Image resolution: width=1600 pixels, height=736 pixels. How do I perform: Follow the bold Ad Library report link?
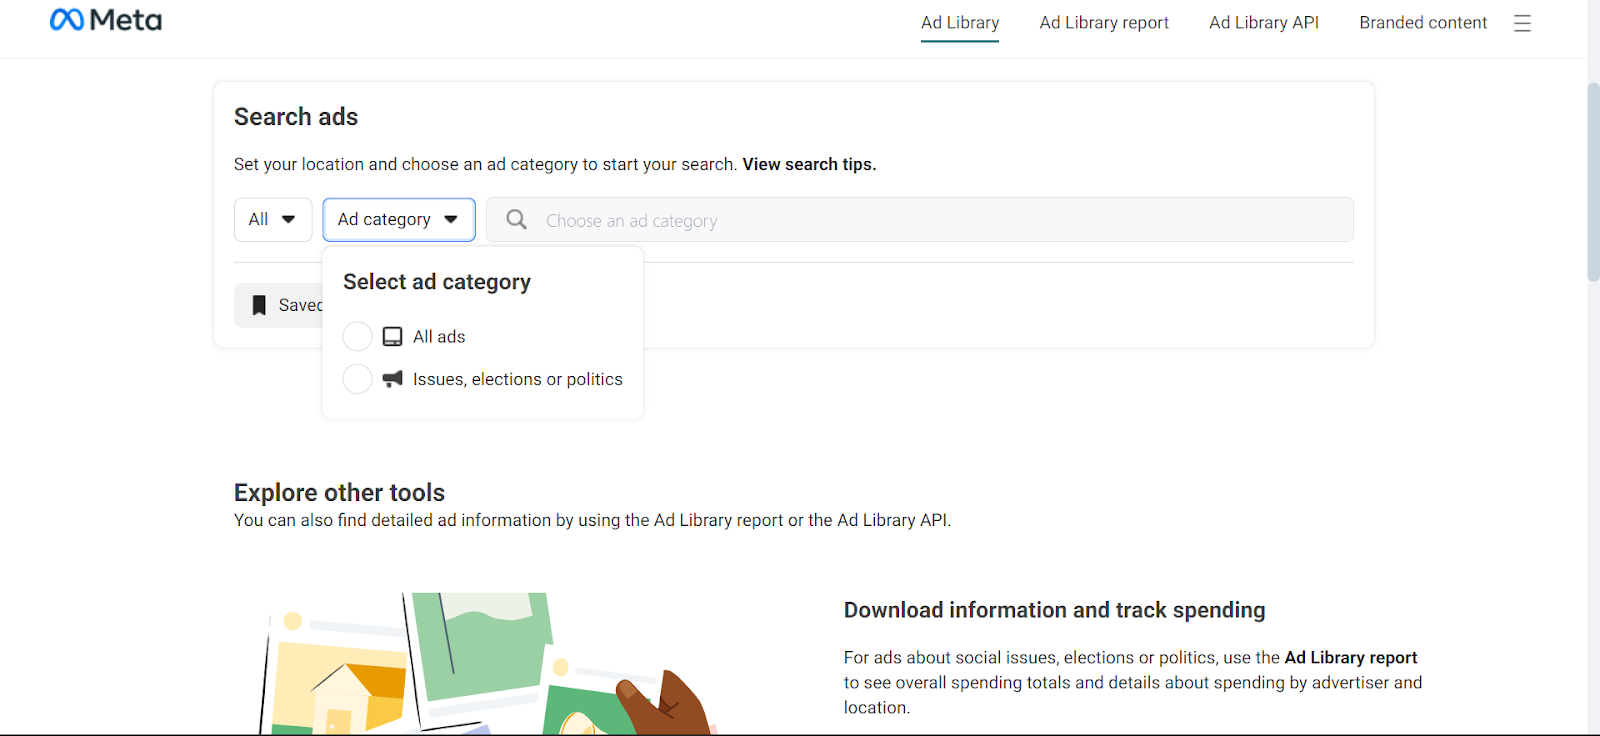click(1350, 657)
